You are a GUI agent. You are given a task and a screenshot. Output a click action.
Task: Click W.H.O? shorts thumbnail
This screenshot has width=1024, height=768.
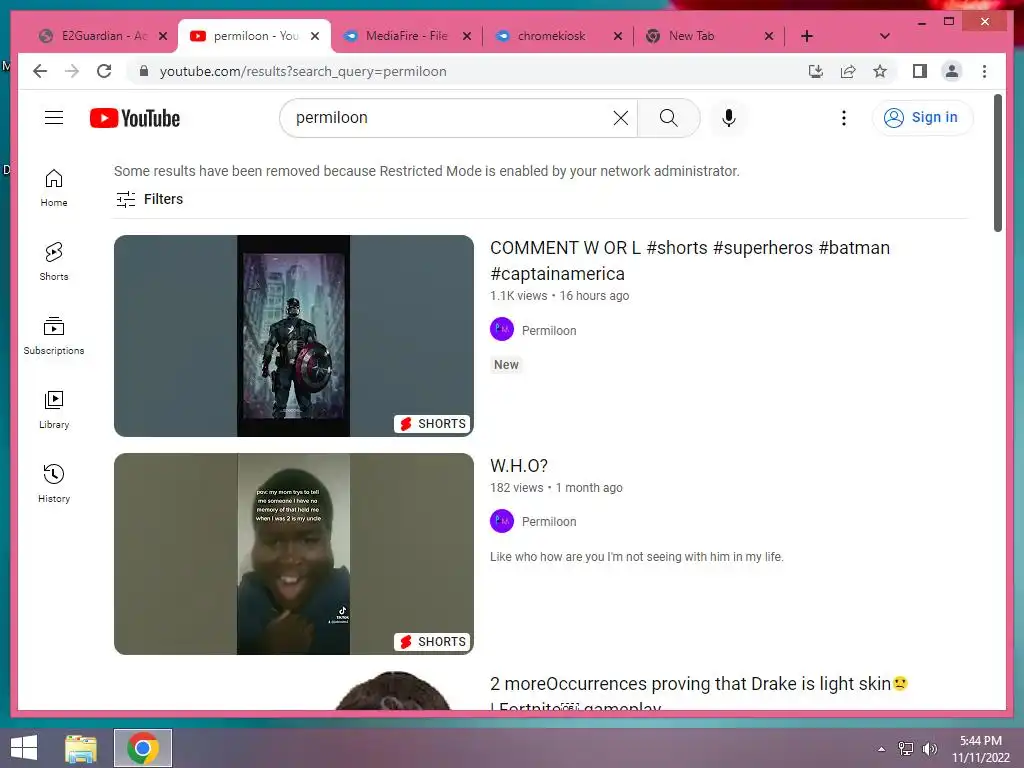click(293, 554)
